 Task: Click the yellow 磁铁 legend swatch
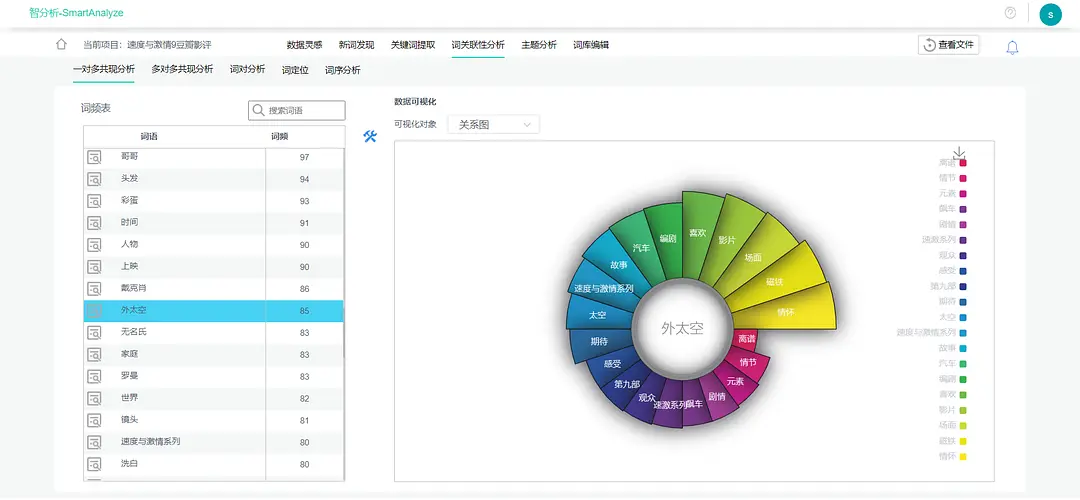tap(964, 441)
